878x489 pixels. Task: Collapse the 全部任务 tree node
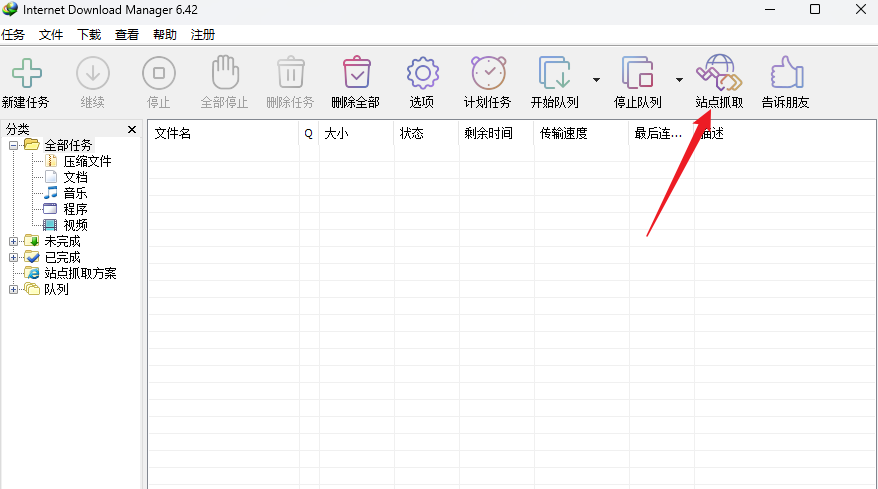tap(13, 146)
